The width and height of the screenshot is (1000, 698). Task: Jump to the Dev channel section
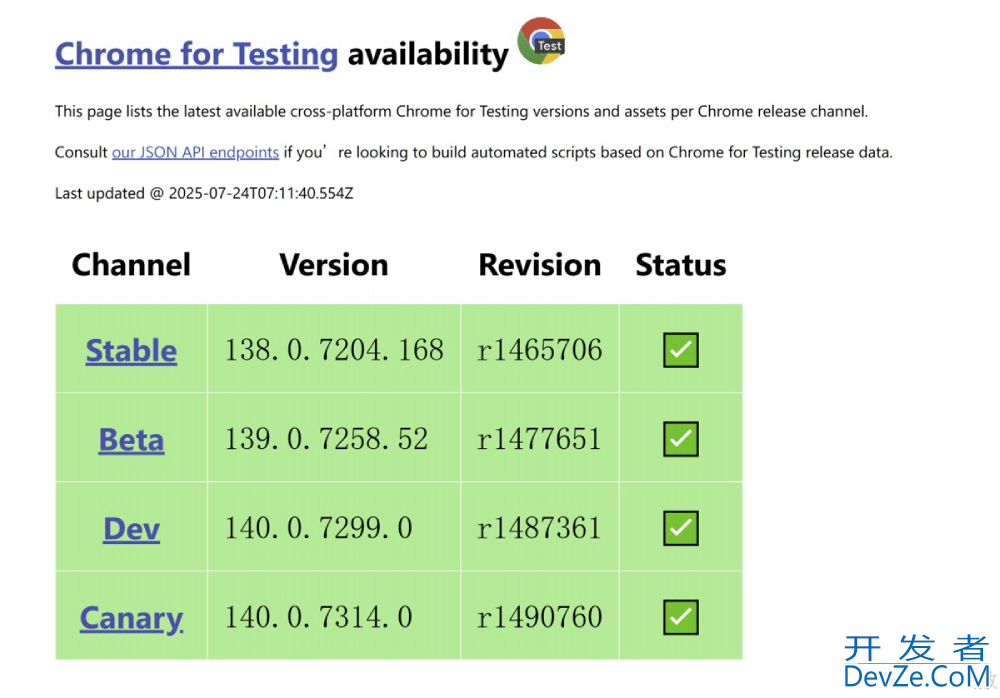pyautogui.click(x=131, y=529)
